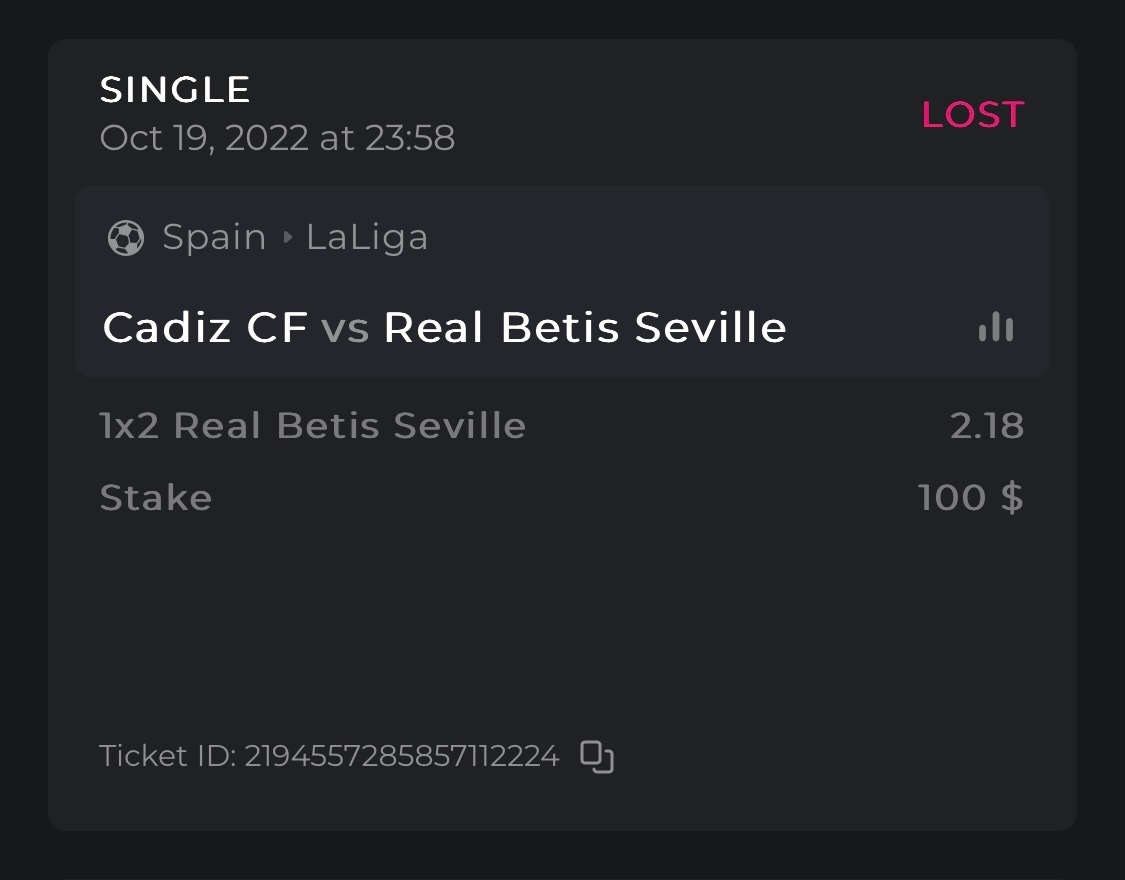Image resolution: width=1125 pixels, height=880 pixels.
Task: Click the "vs" text between teams
Action: point(345,327)
